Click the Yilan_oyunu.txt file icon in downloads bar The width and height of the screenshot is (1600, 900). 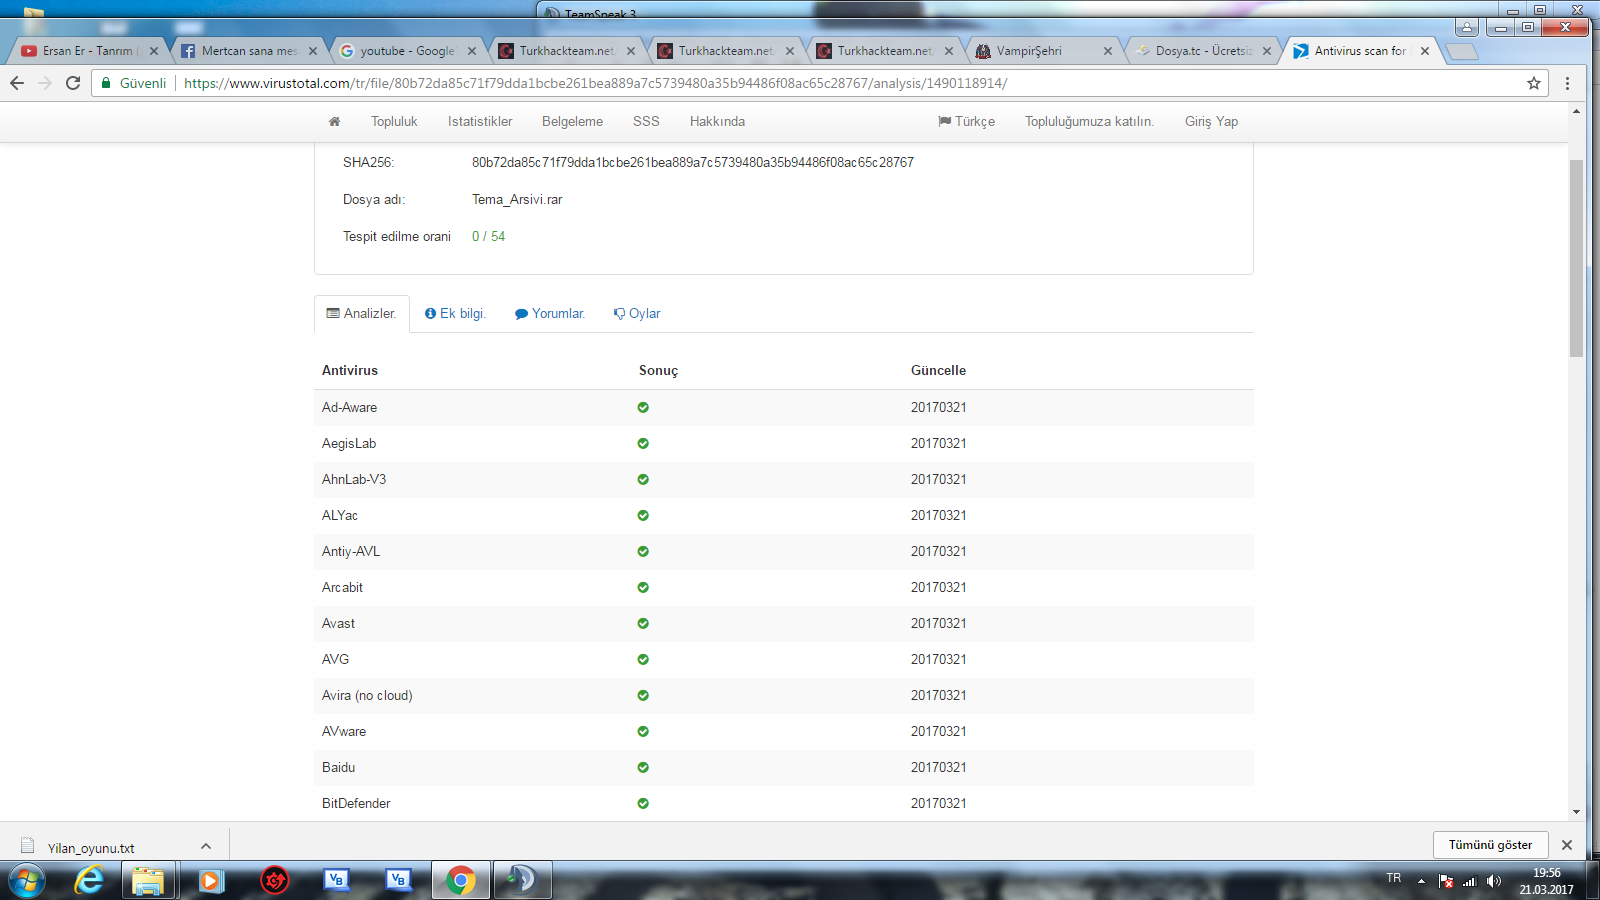tap(28, 846)
